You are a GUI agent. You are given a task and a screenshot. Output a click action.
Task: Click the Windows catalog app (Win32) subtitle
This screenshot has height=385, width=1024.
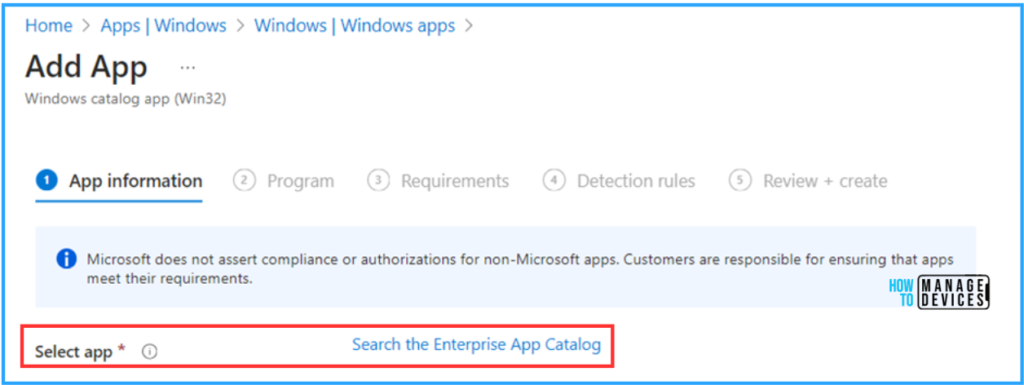[x=125, y=99]
